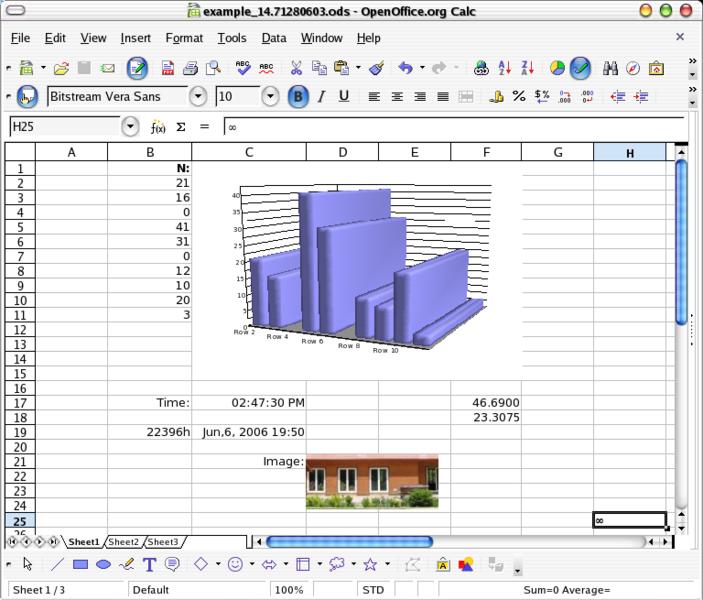This screenshot has width=703, height=600.
Task: Click column header C
Action: [x=248, y=152]
